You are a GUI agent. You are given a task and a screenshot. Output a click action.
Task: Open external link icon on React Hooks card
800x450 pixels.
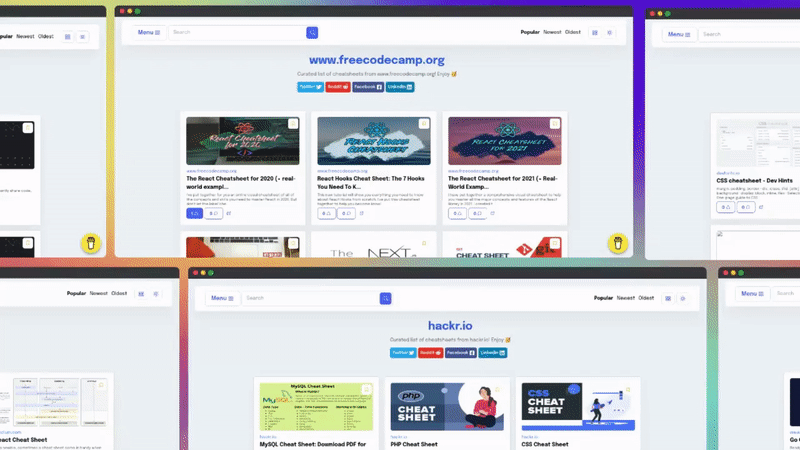click(361, 213)
